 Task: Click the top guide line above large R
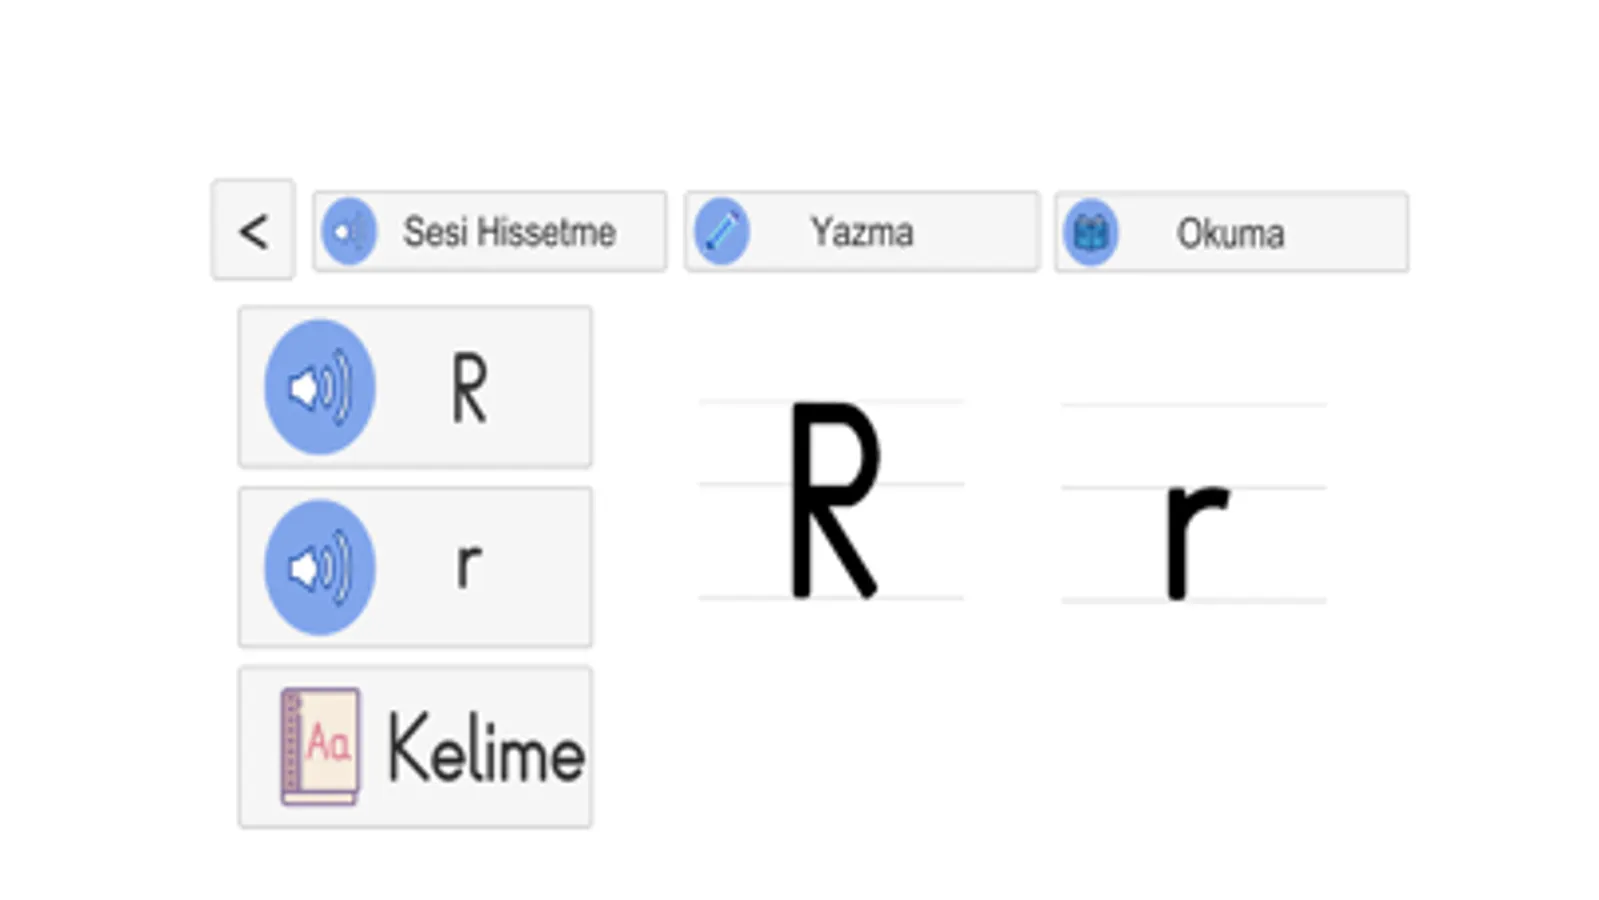(x=740, y=402)
